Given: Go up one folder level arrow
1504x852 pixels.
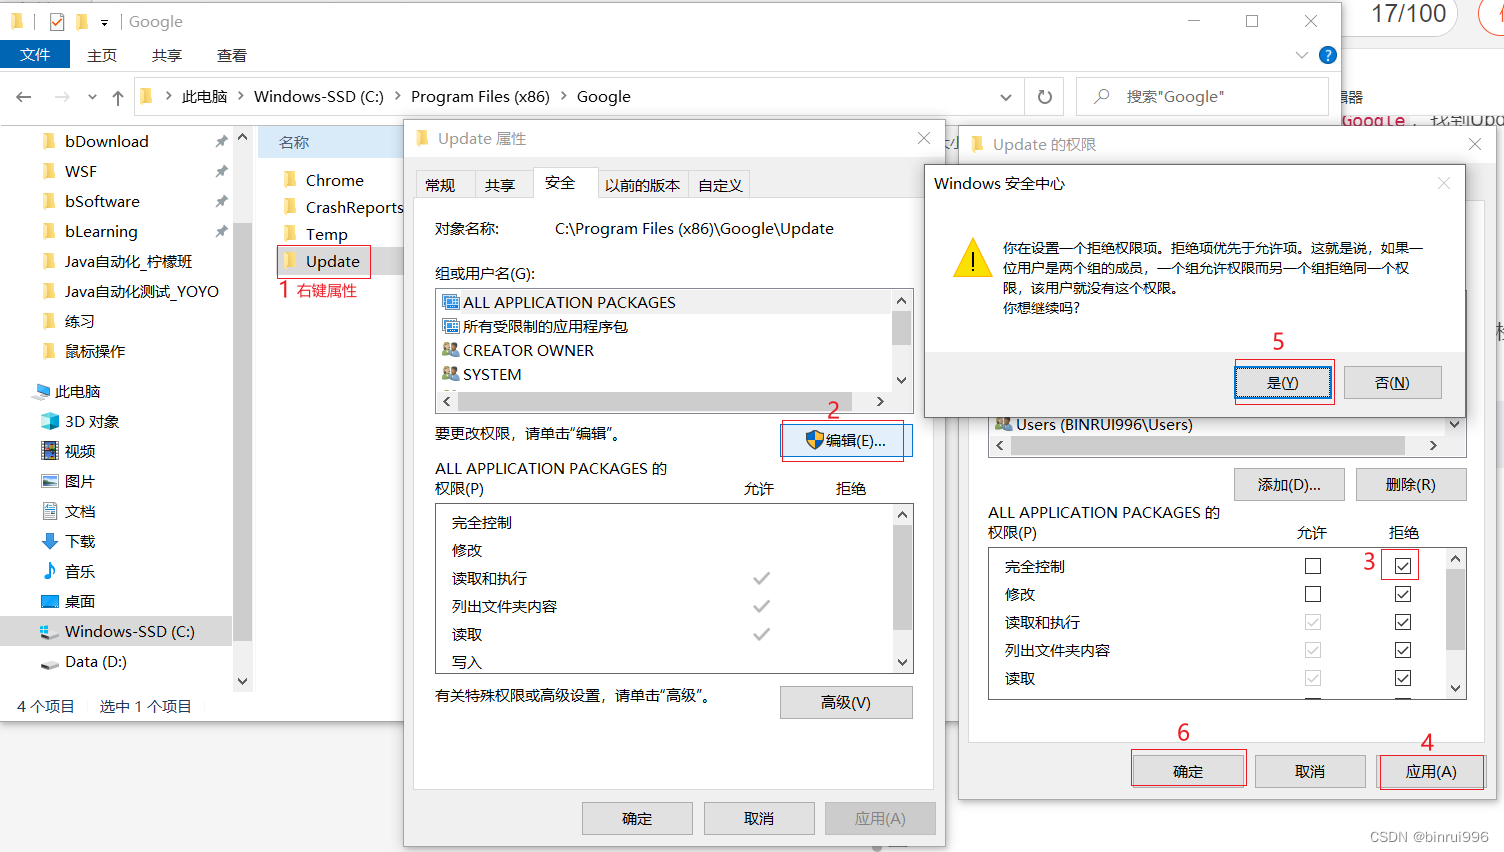Looking at the screenshot, I should click(x=118, y=97).
